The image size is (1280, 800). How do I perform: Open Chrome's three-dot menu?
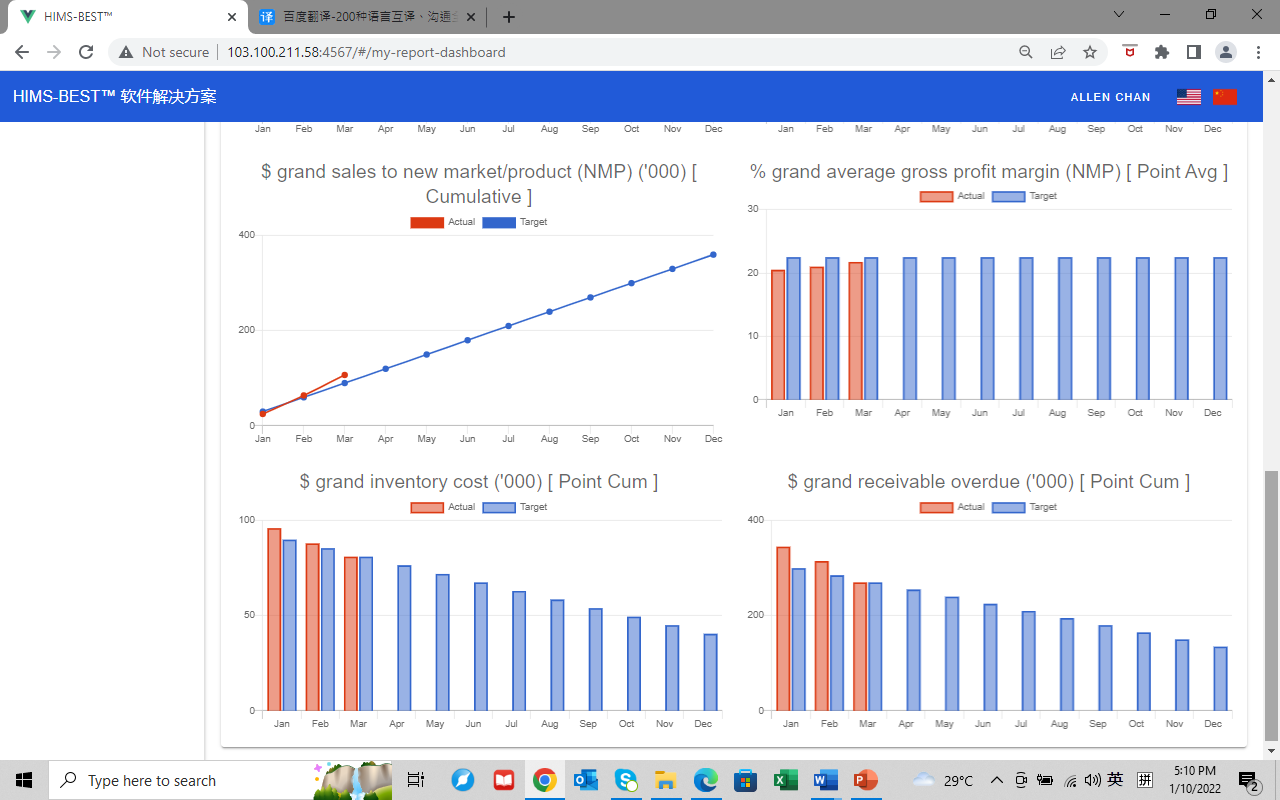[x=1257, y=52]
